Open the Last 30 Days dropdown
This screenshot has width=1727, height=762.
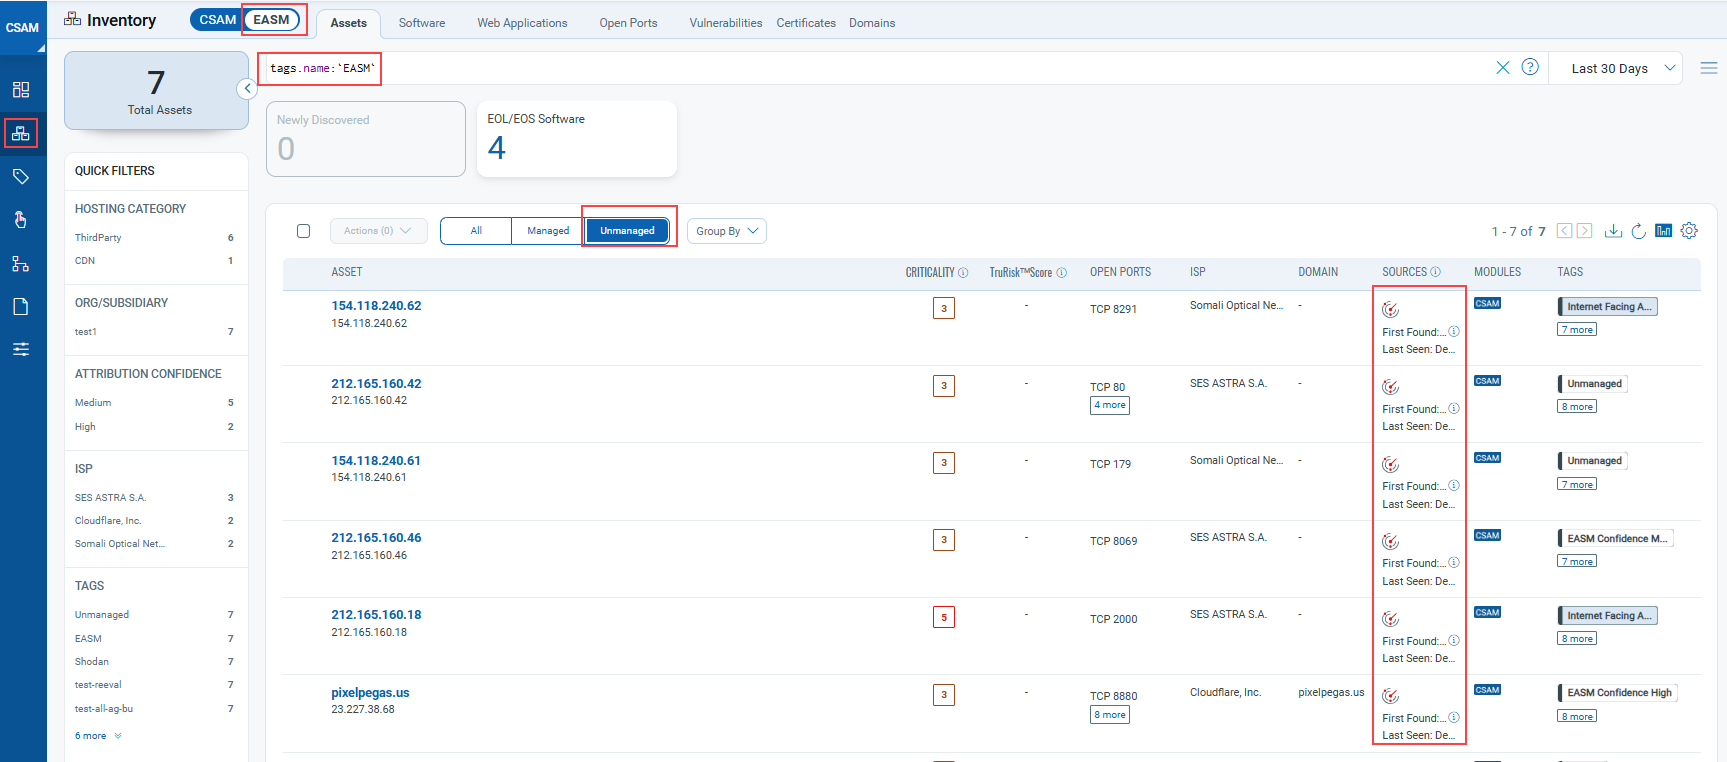(1621, 68)
